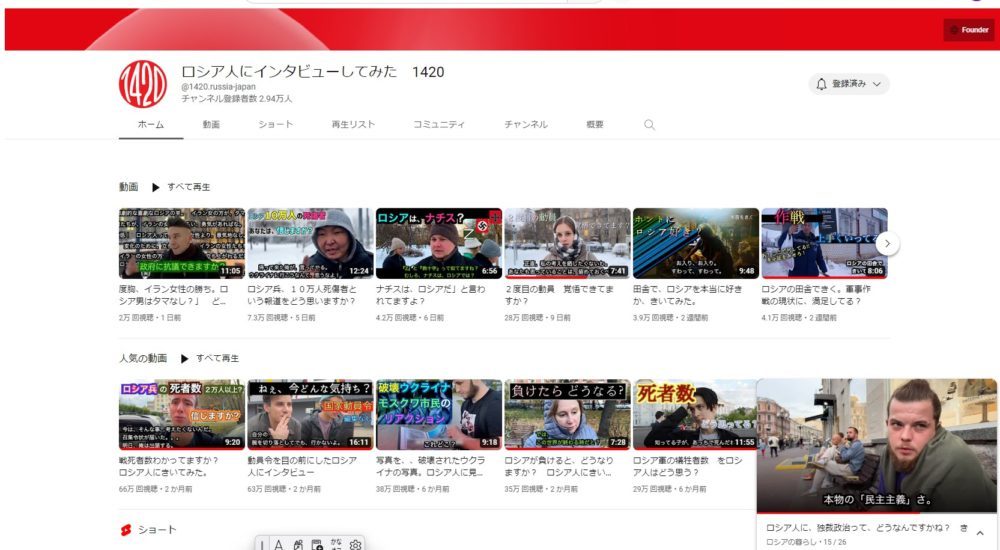The width and height of the screenshot is (1000, 550).
Task: Click the channel name ロシア人にインタビューしてみた 1420
Action: [x=312, y=71]
